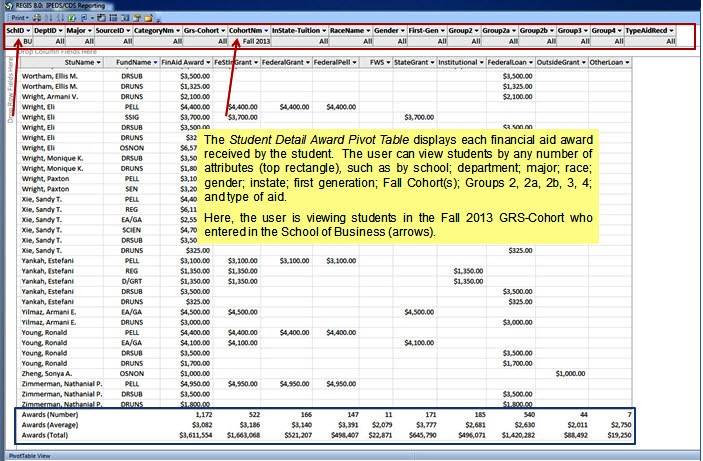The height and width of the screenshot is (461, 703).
Task: Select the 'Zheng, Sonya A.' student row name
Action: (x=47, y=374)
